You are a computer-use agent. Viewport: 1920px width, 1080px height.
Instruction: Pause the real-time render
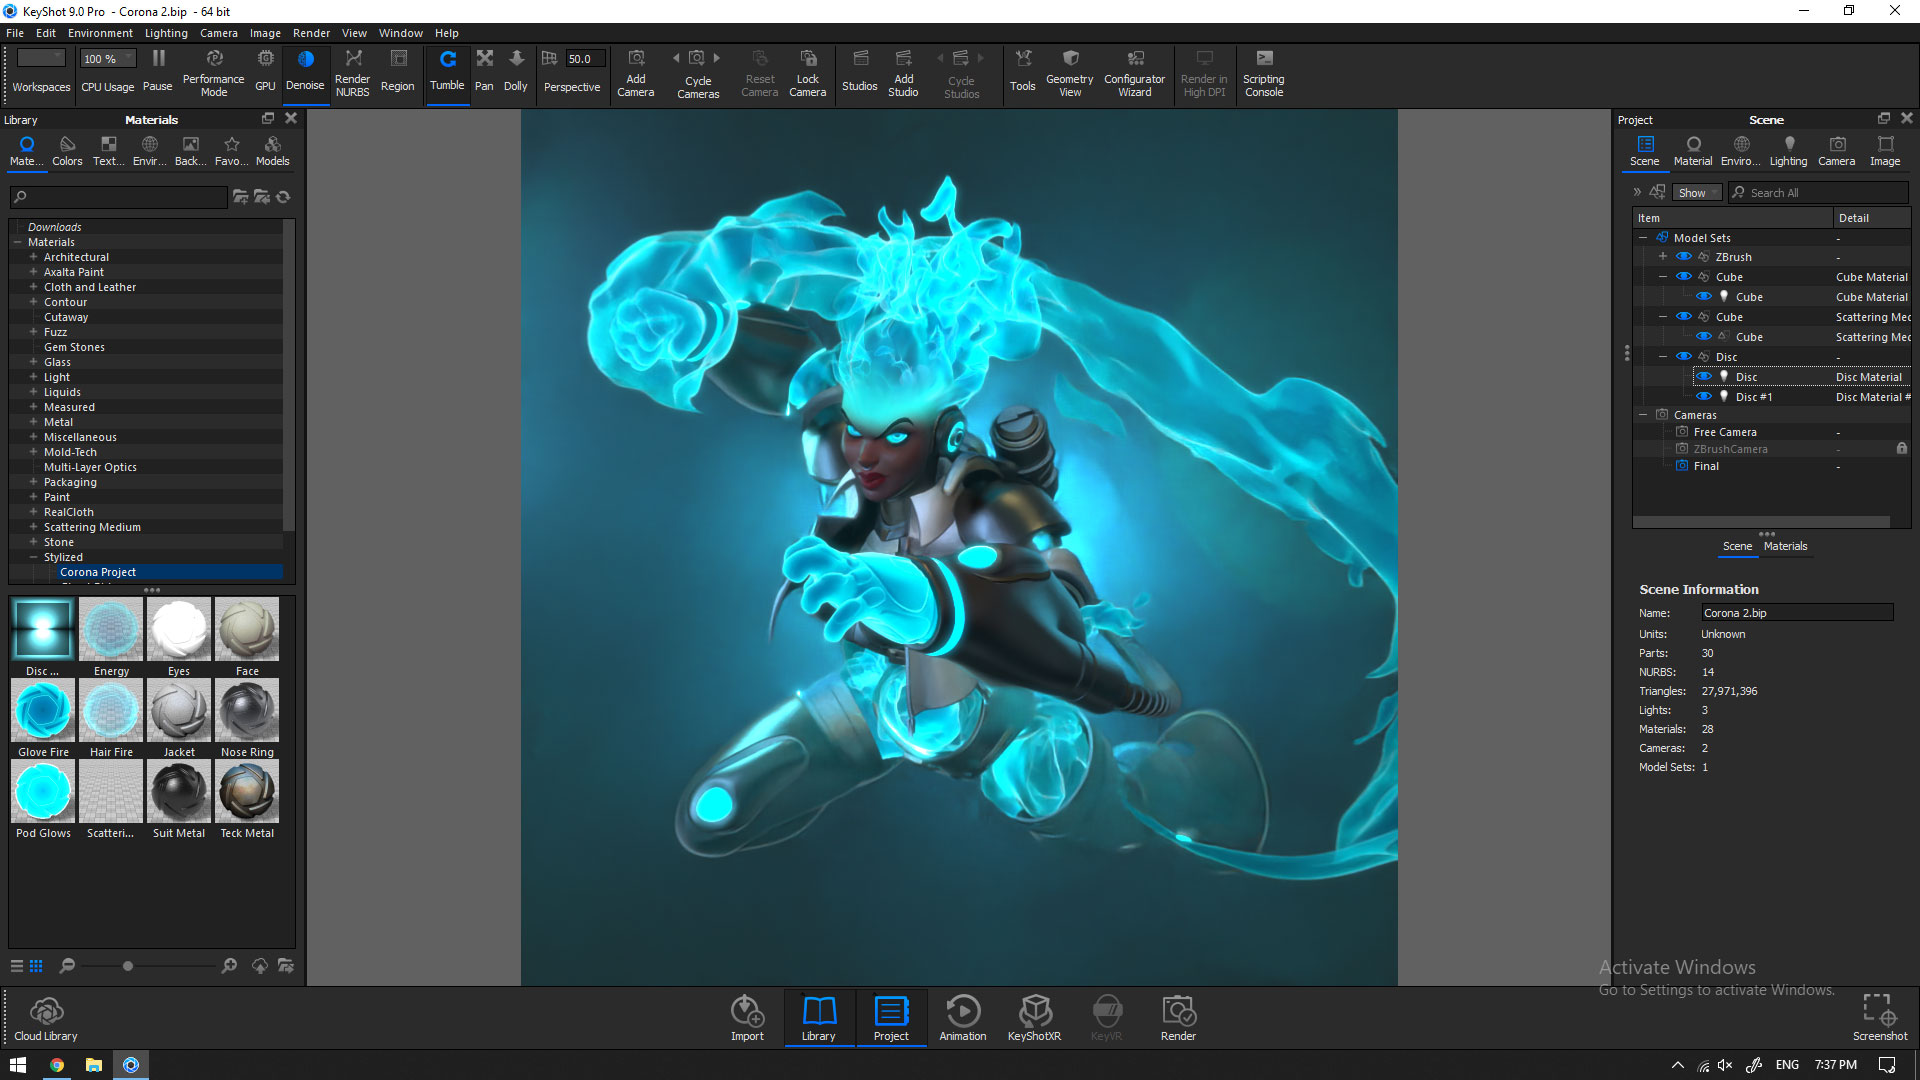(158, 71)
